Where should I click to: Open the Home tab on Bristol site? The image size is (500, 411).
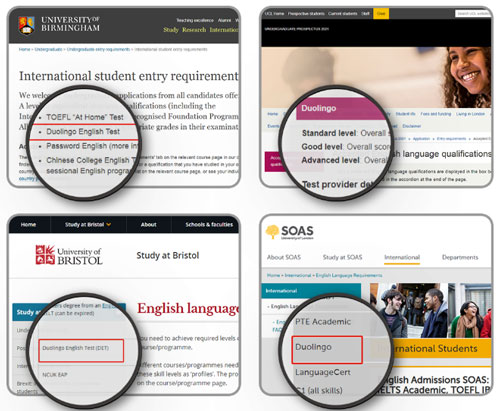[28, 225]
